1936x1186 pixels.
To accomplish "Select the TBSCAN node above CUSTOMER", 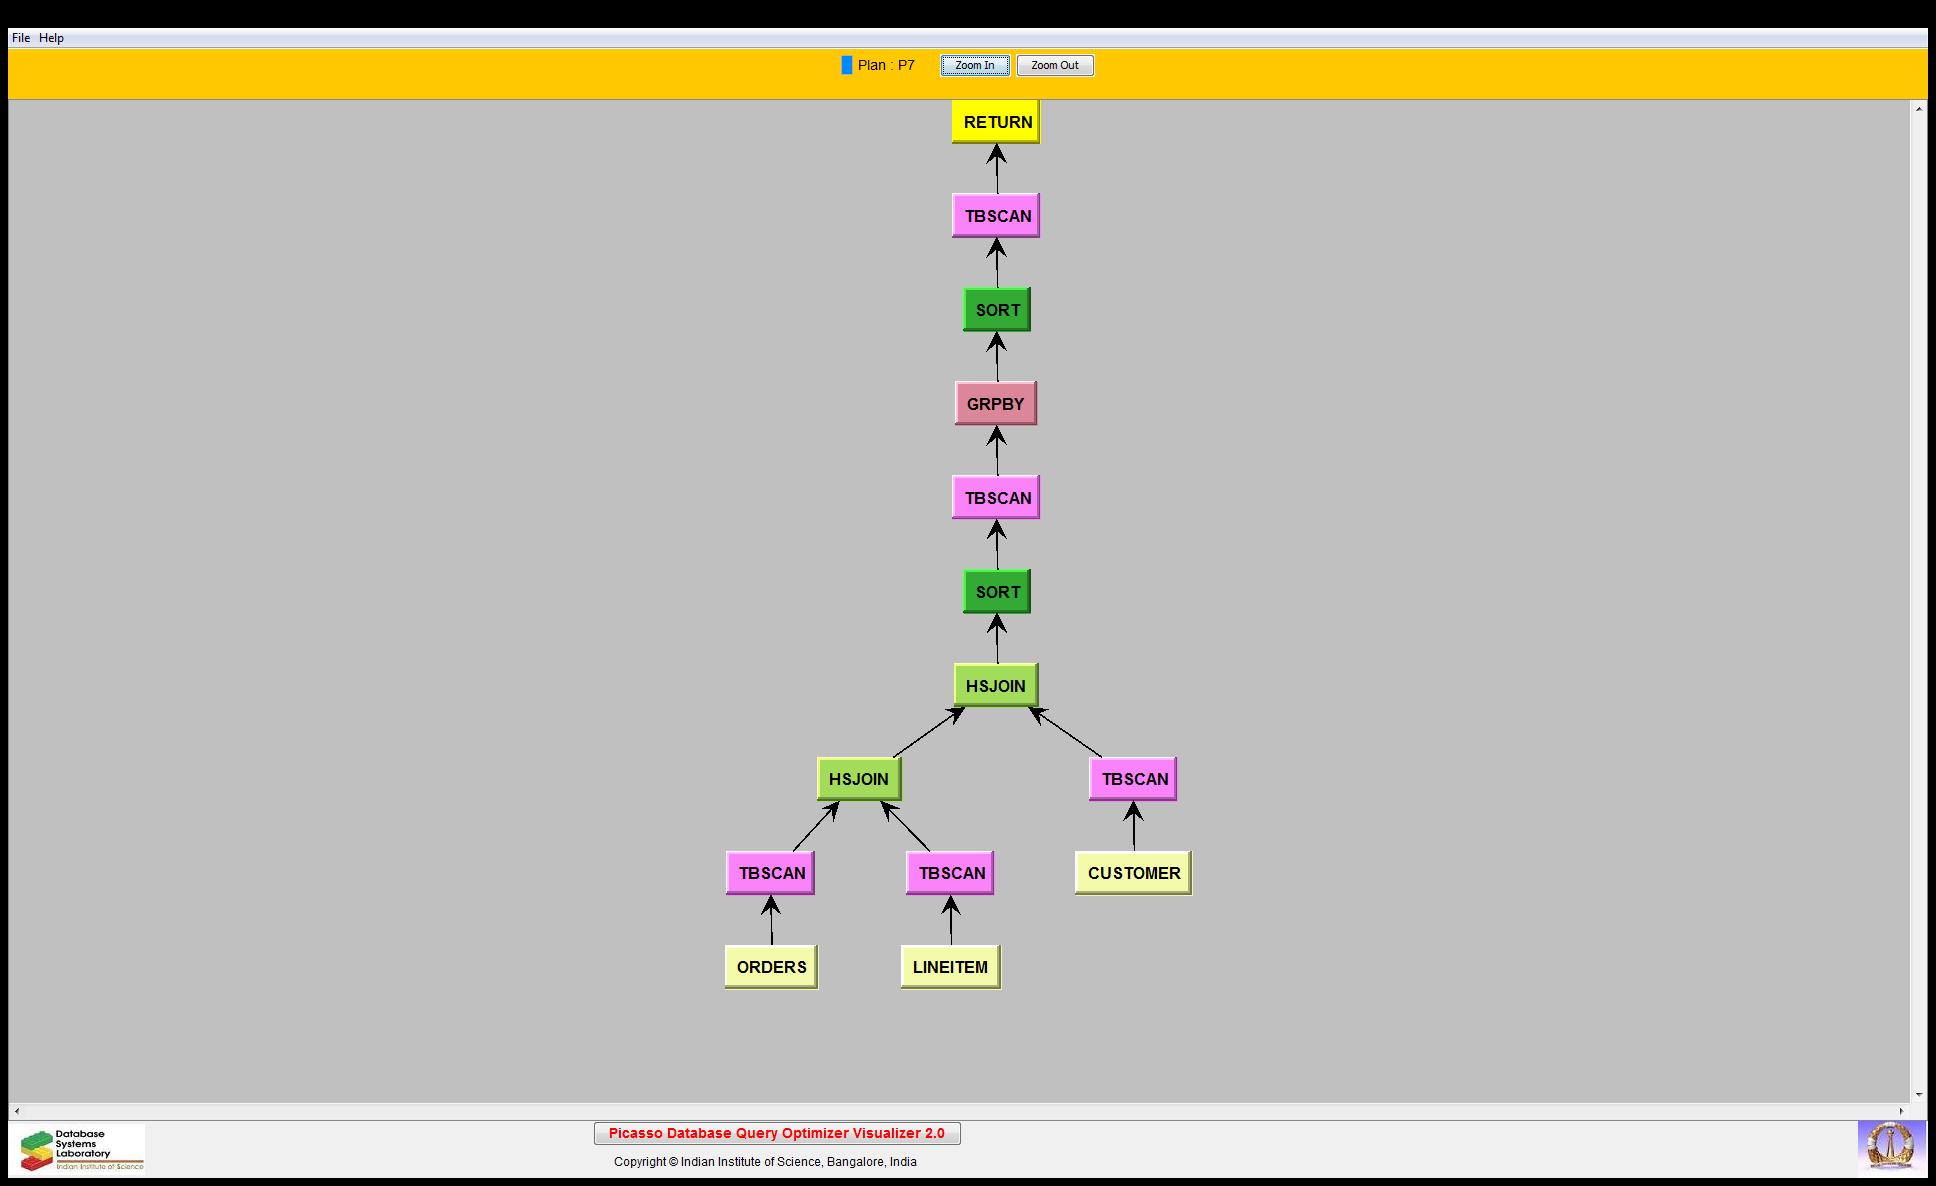I will point(1133,779).
